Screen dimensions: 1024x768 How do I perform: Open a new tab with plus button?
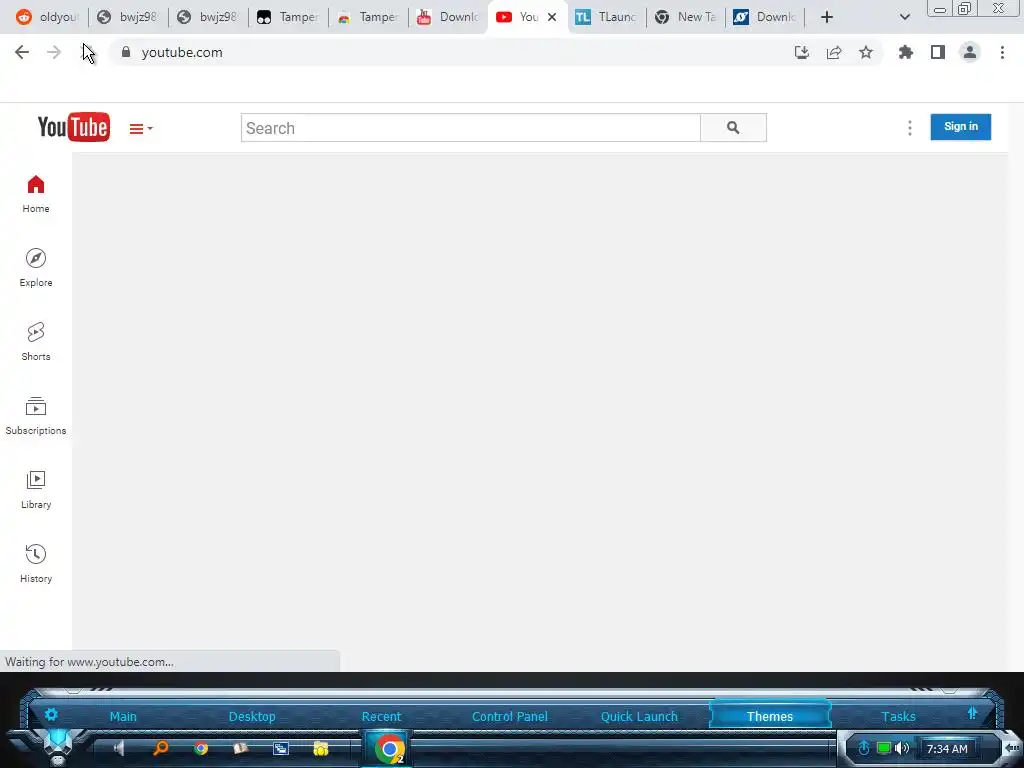coord(827,17)
